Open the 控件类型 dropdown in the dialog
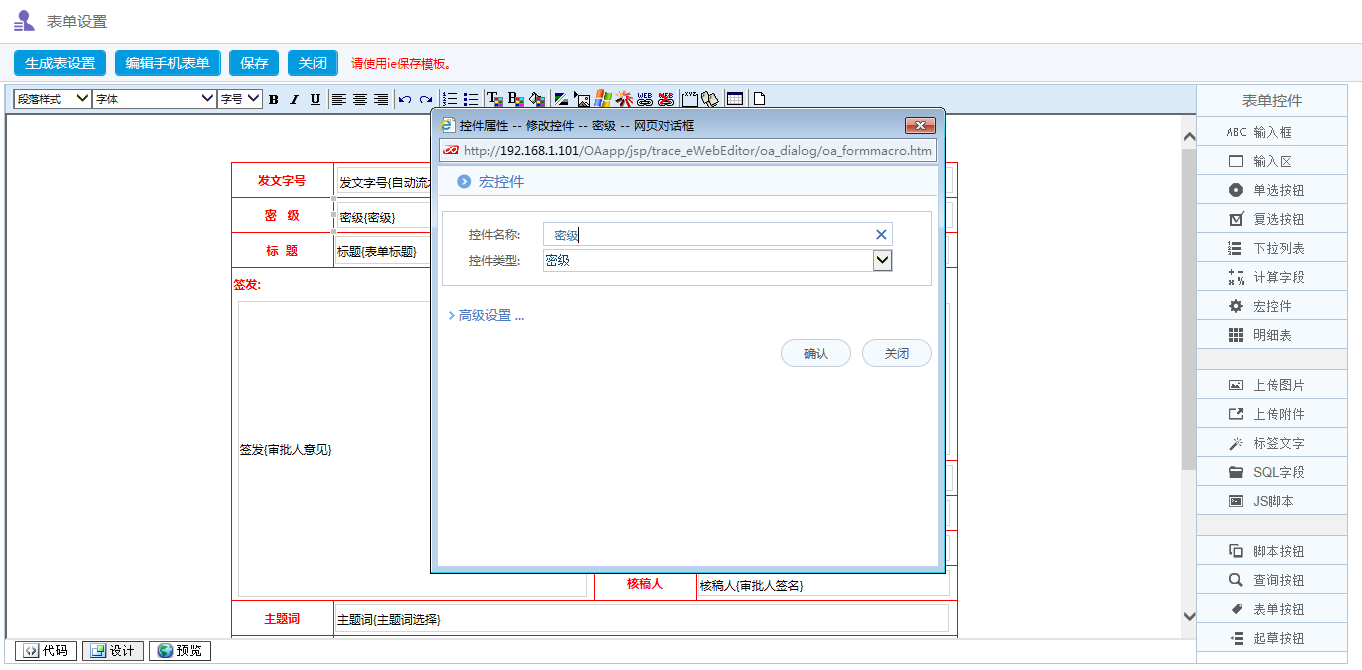Screen dimensions: 1362x670 881,259
